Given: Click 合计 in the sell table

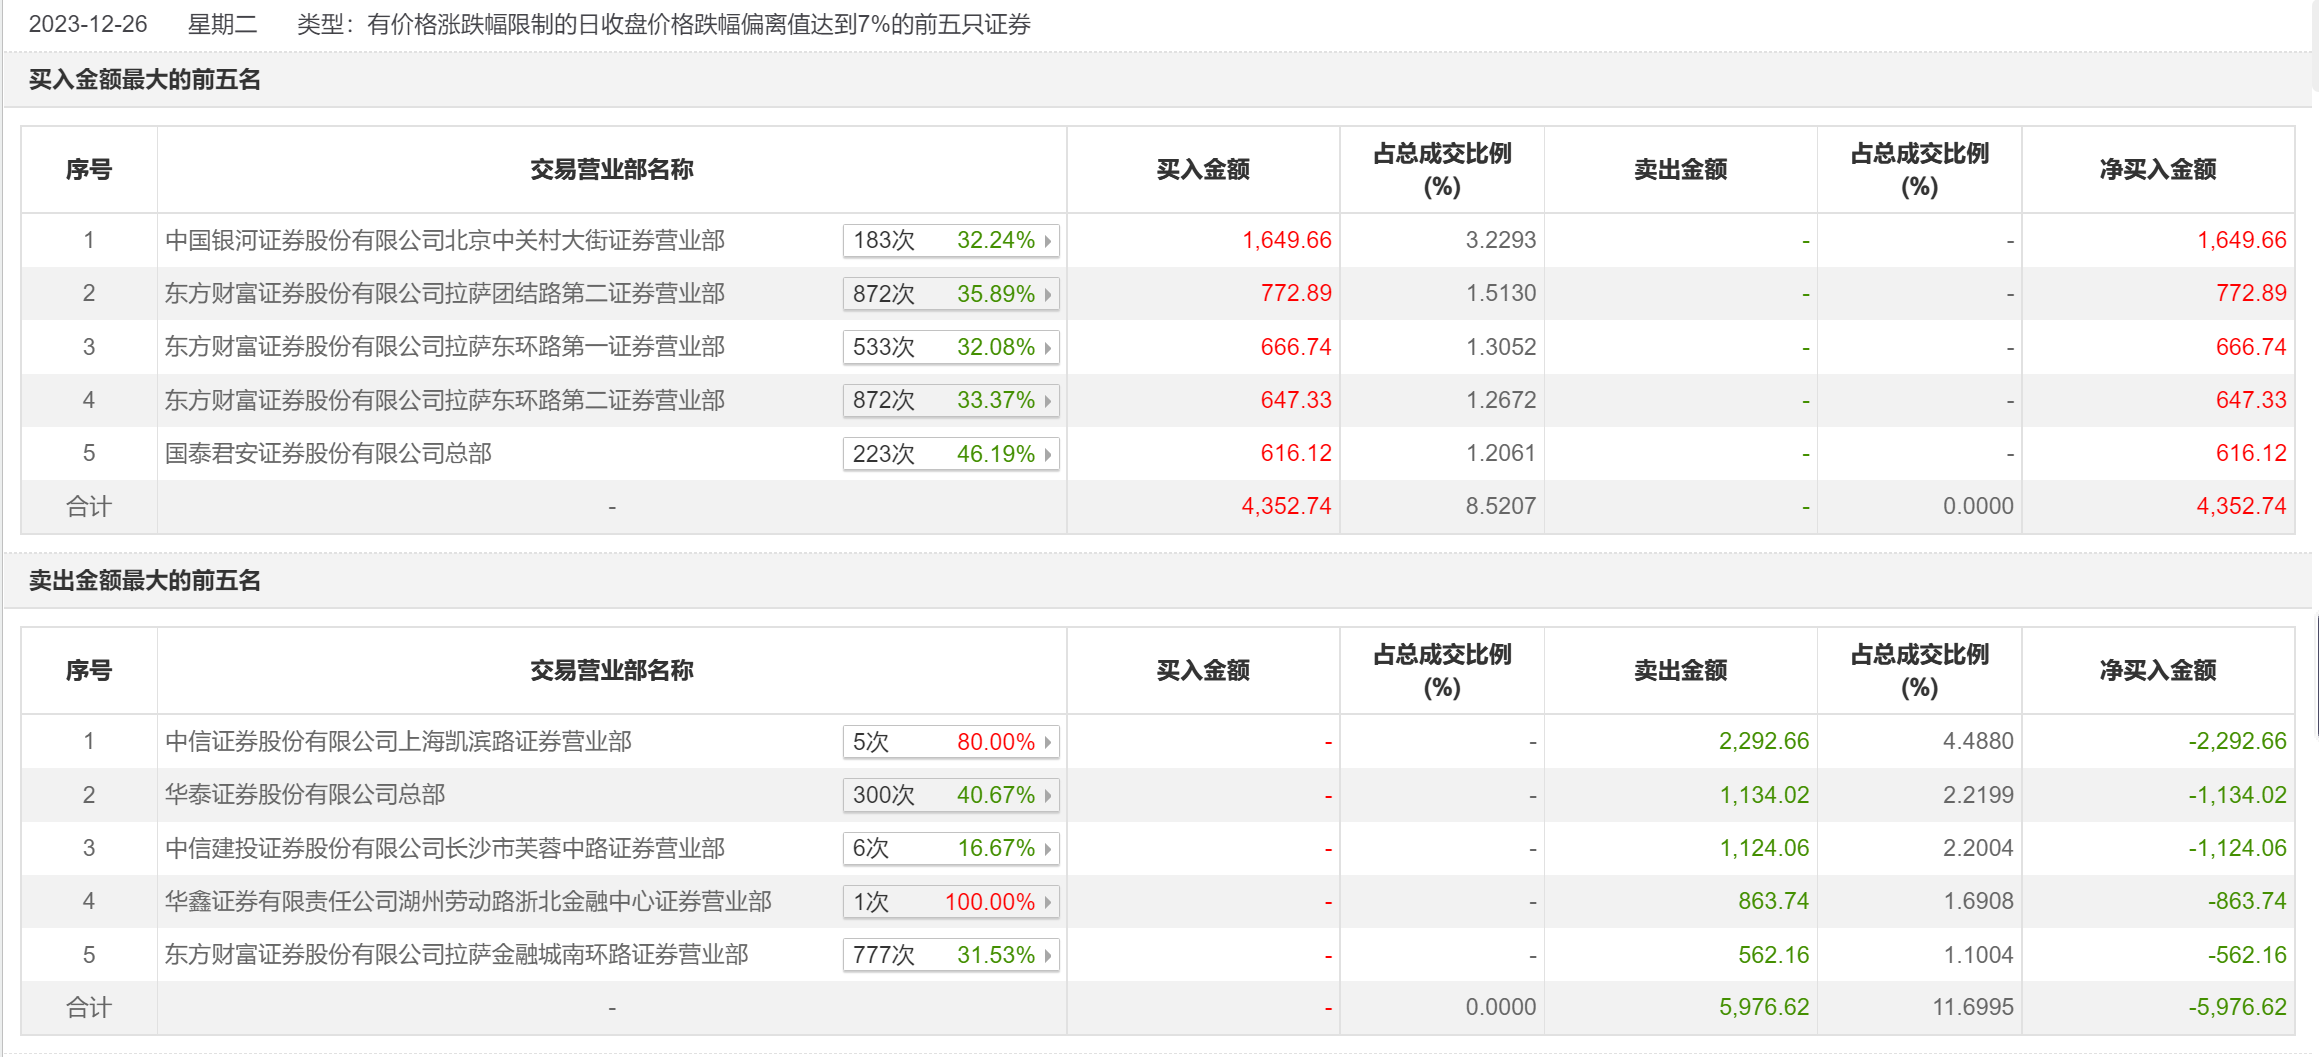Looking at the screenshot, I should click(89, 1007).
